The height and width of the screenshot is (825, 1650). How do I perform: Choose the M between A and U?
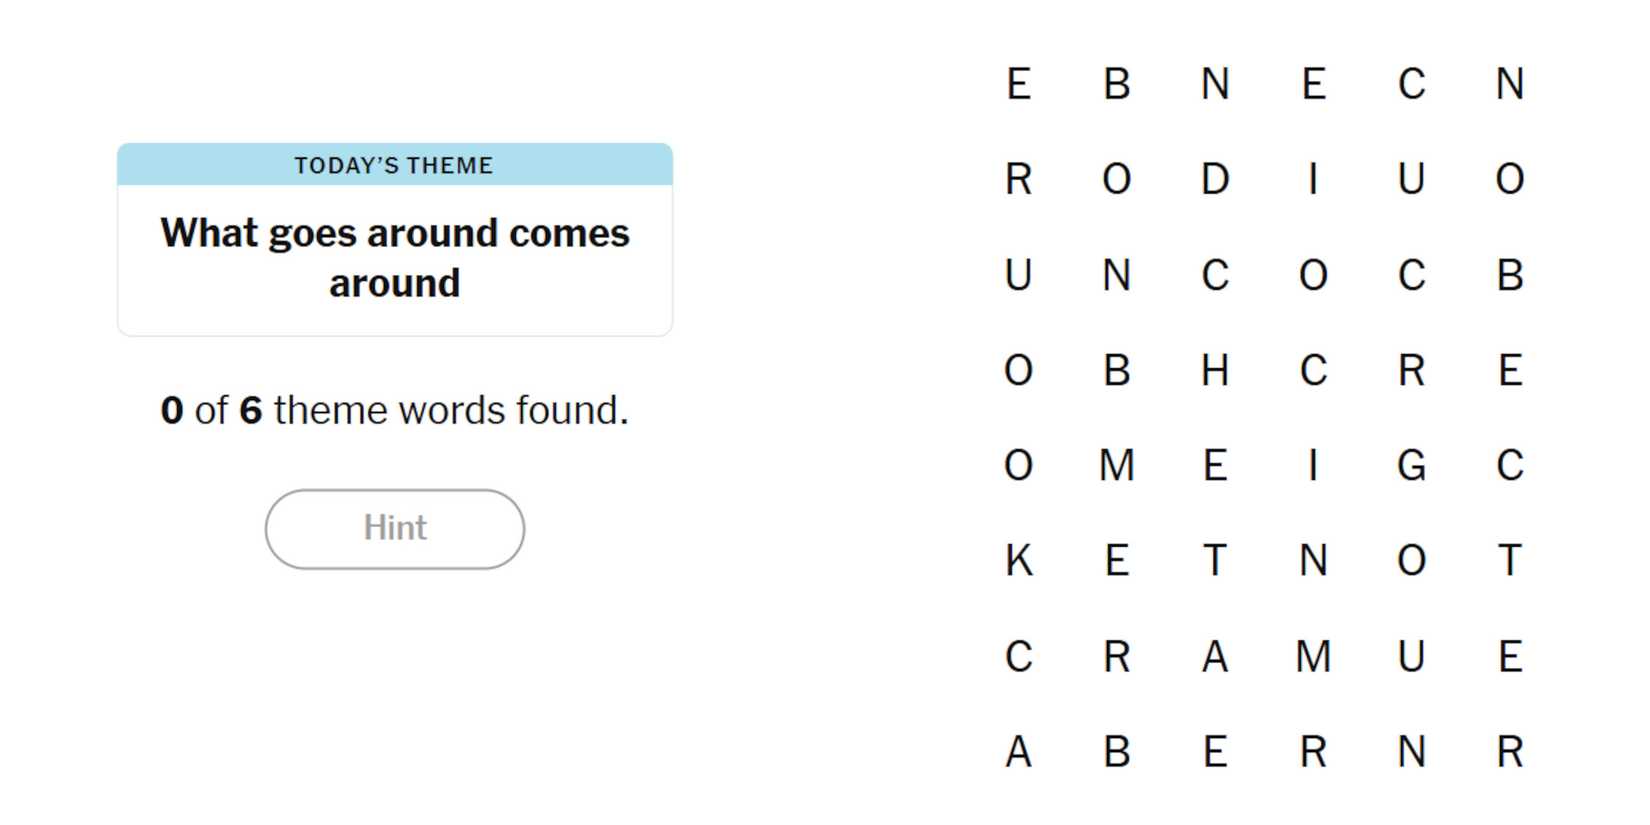coord(1313,657)
